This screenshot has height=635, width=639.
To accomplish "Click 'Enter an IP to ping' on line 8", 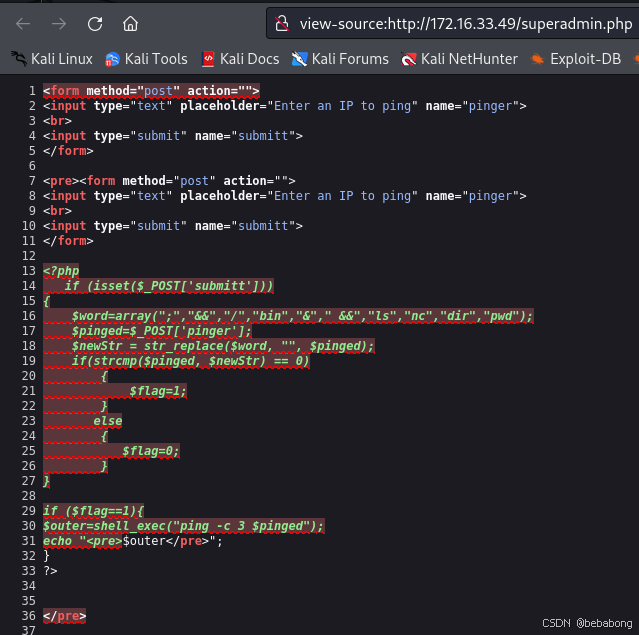I will [x=342, y=196].
